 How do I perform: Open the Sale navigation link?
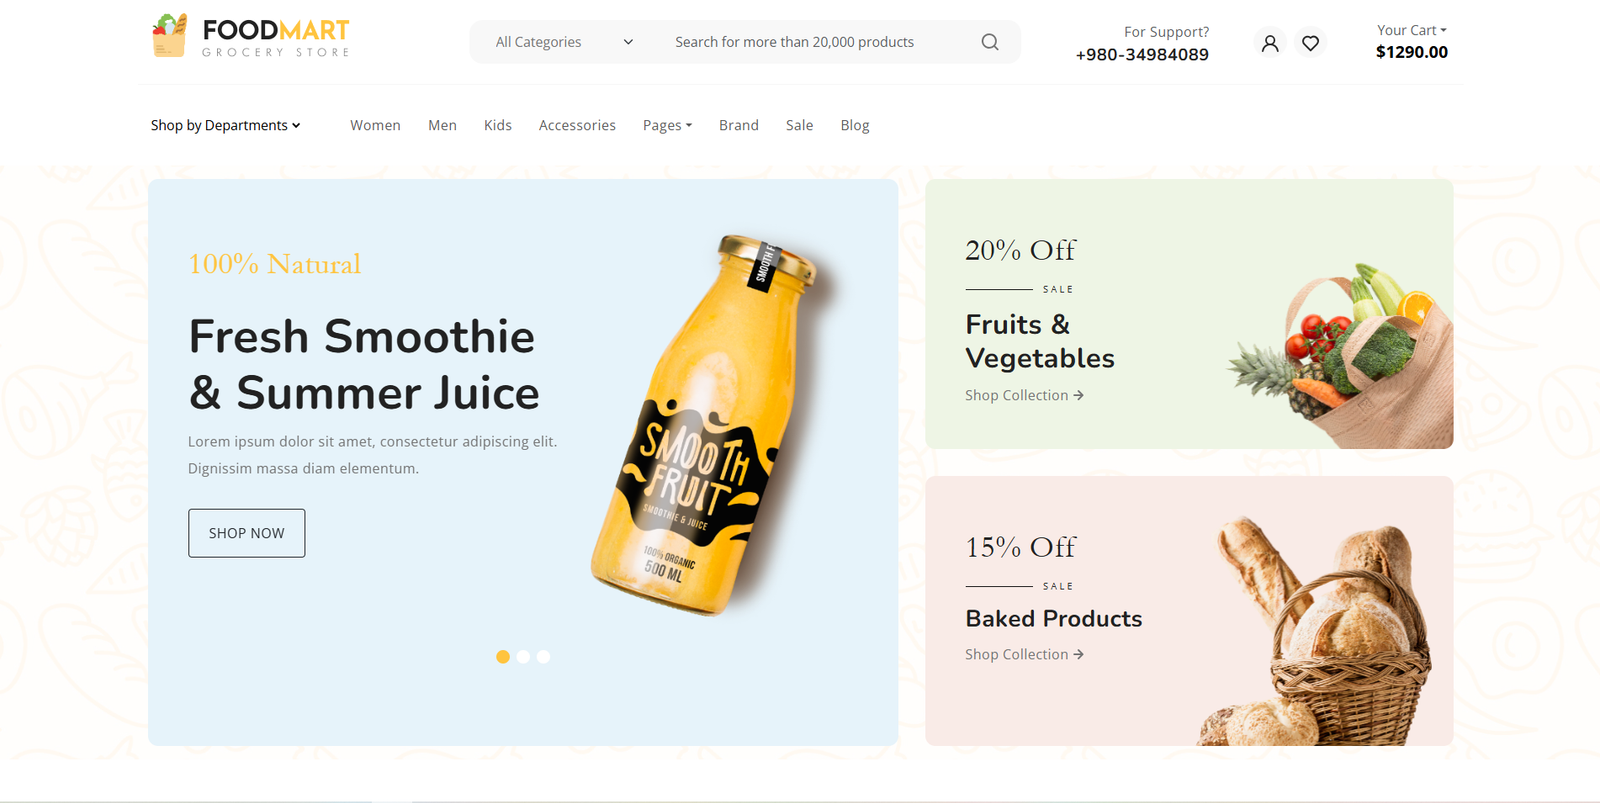pyautogui.click(x=799, y=125)
